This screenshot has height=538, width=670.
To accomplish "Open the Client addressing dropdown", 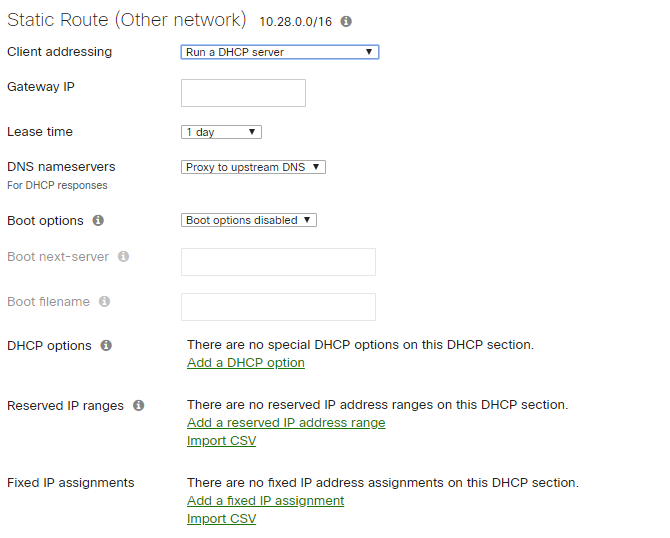I will click(x=279, y=52).
